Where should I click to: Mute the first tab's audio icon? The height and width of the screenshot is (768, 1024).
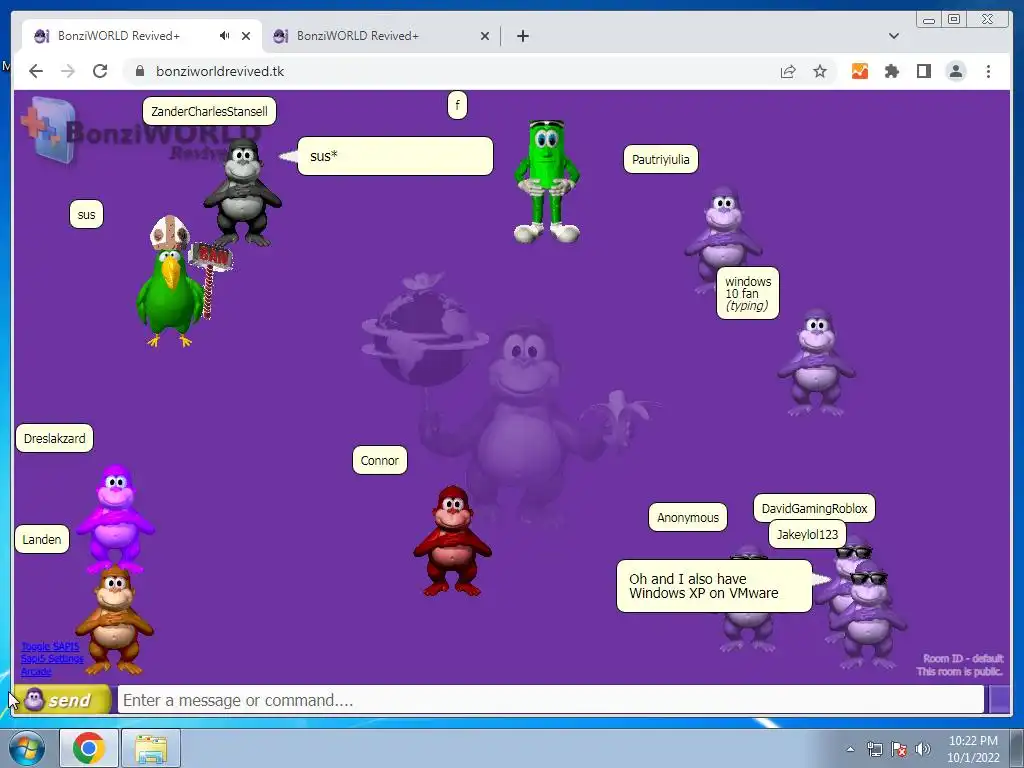[224, 36]
